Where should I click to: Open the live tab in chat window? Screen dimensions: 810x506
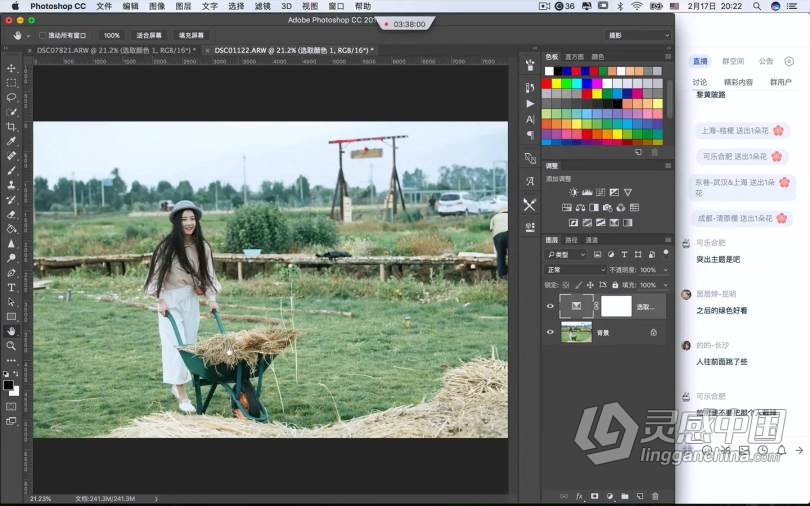pos(700,61)
